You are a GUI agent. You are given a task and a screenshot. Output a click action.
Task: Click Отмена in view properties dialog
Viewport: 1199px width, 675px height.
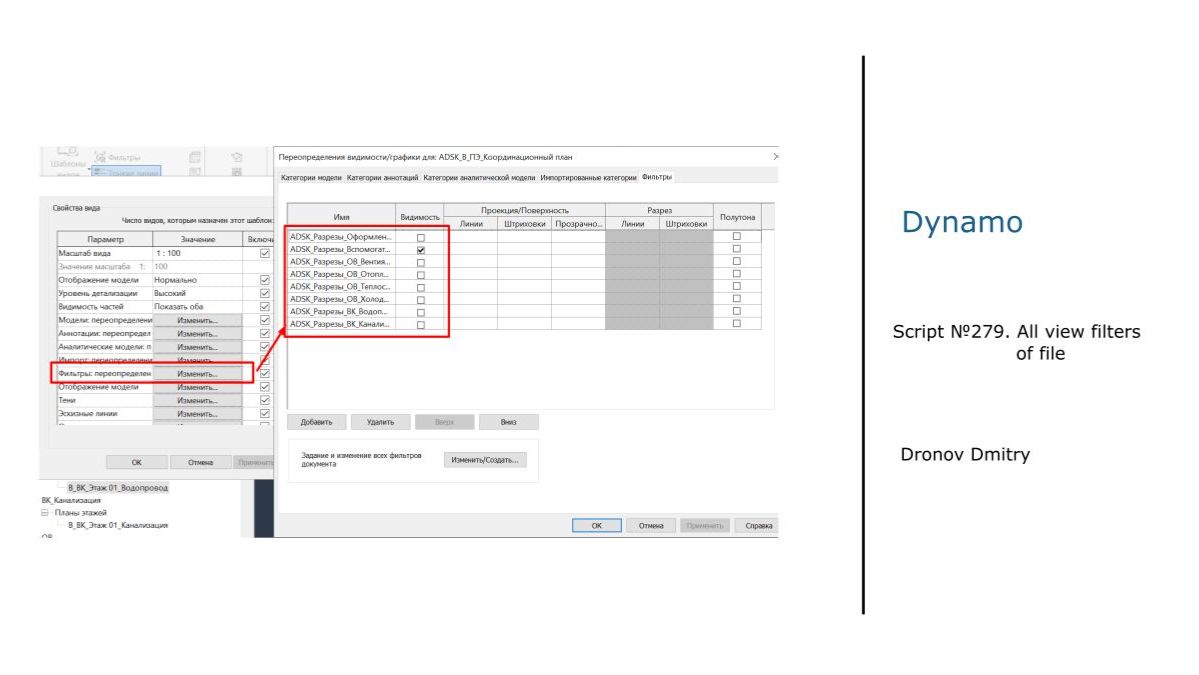[200, 462]
